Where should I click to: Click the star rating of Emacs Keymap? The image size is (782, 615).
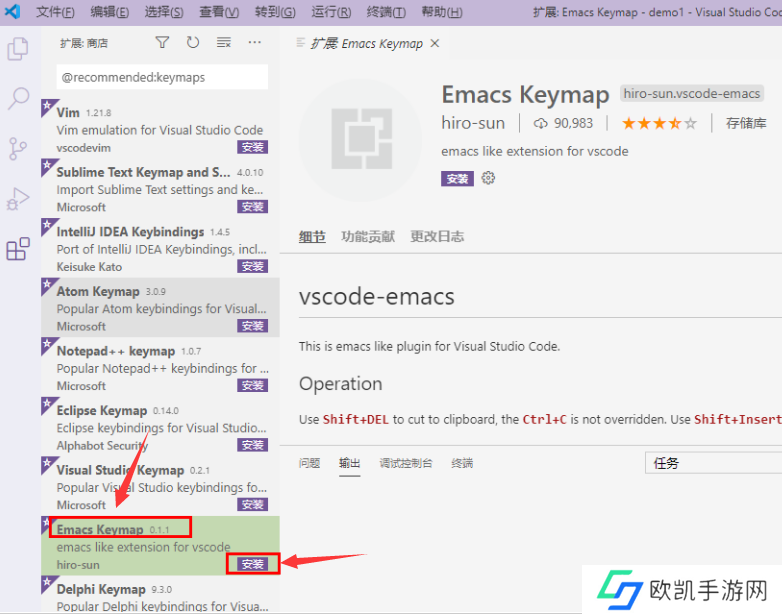click(x=659, y=123)
